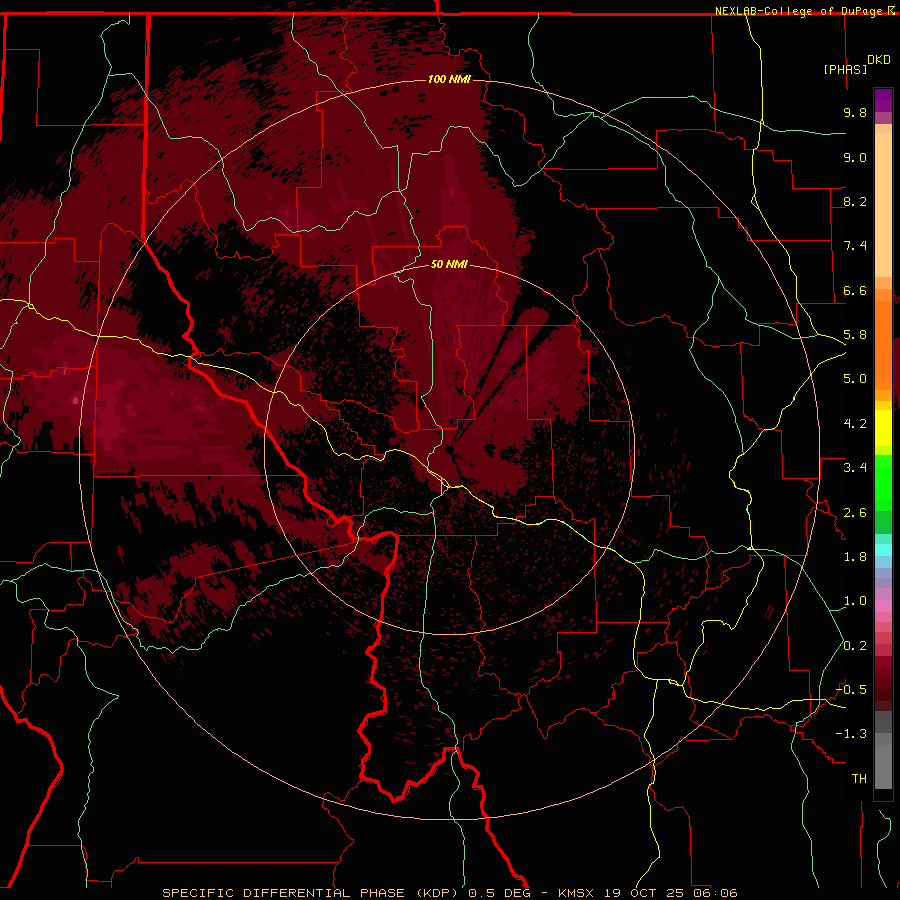Click the 9.0 scale value
This screenshot has width=900, height=900.
855,157
